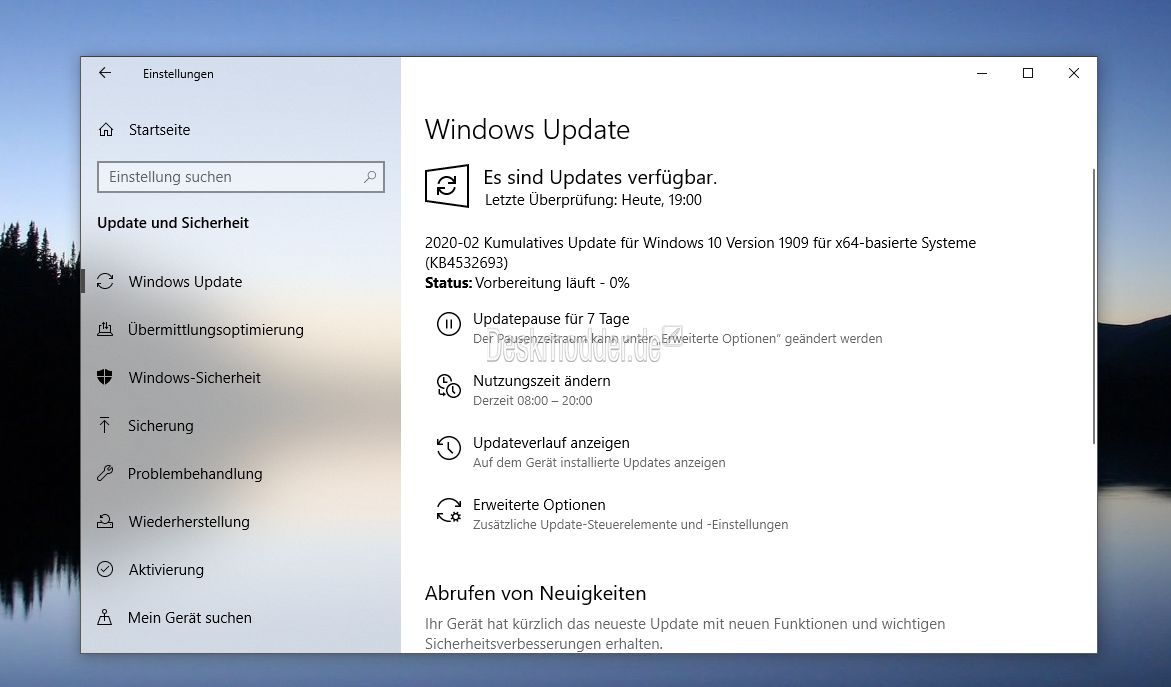Image resolution: width=1171 pixels, height=687 pixels.
Task: Open Problembehandlung page
Action: coord(195,474)
